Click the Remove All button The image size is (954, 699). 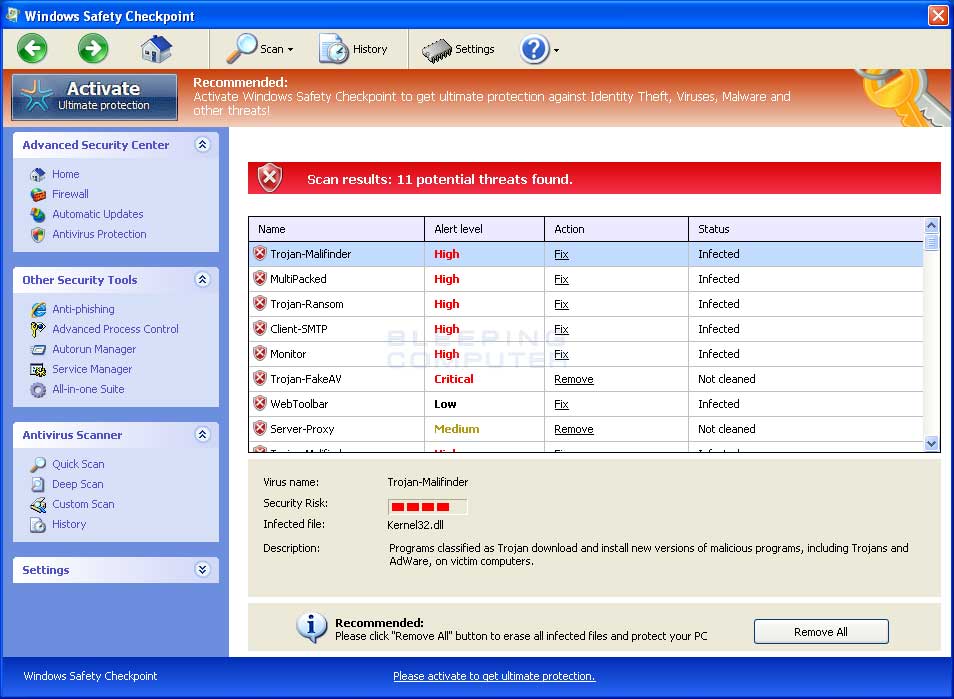point(820,631)
